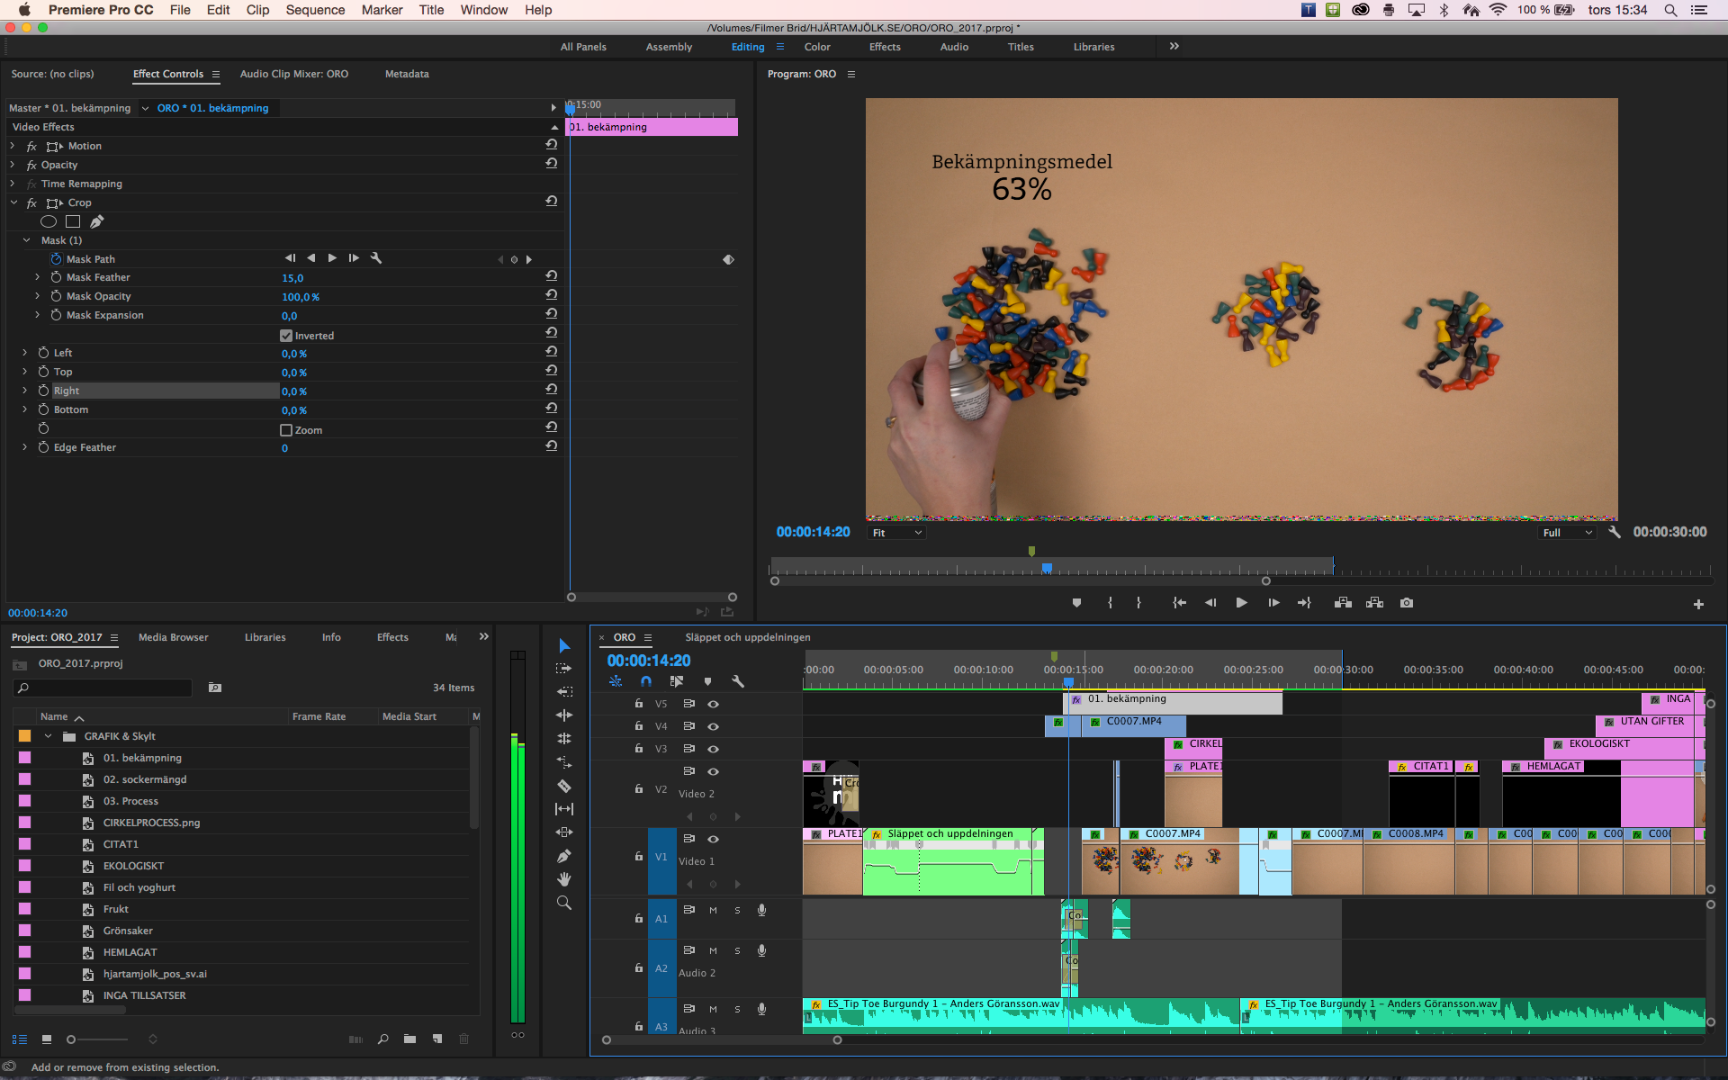Click the Play button in Program monitor

(1241, 603)
